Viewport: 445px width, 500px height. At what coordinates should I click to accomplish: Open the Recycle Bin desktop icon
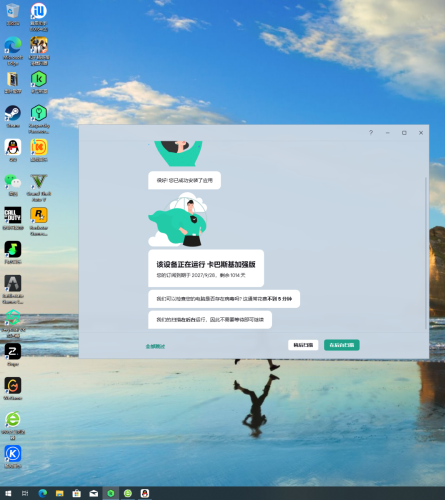[13, 14]
